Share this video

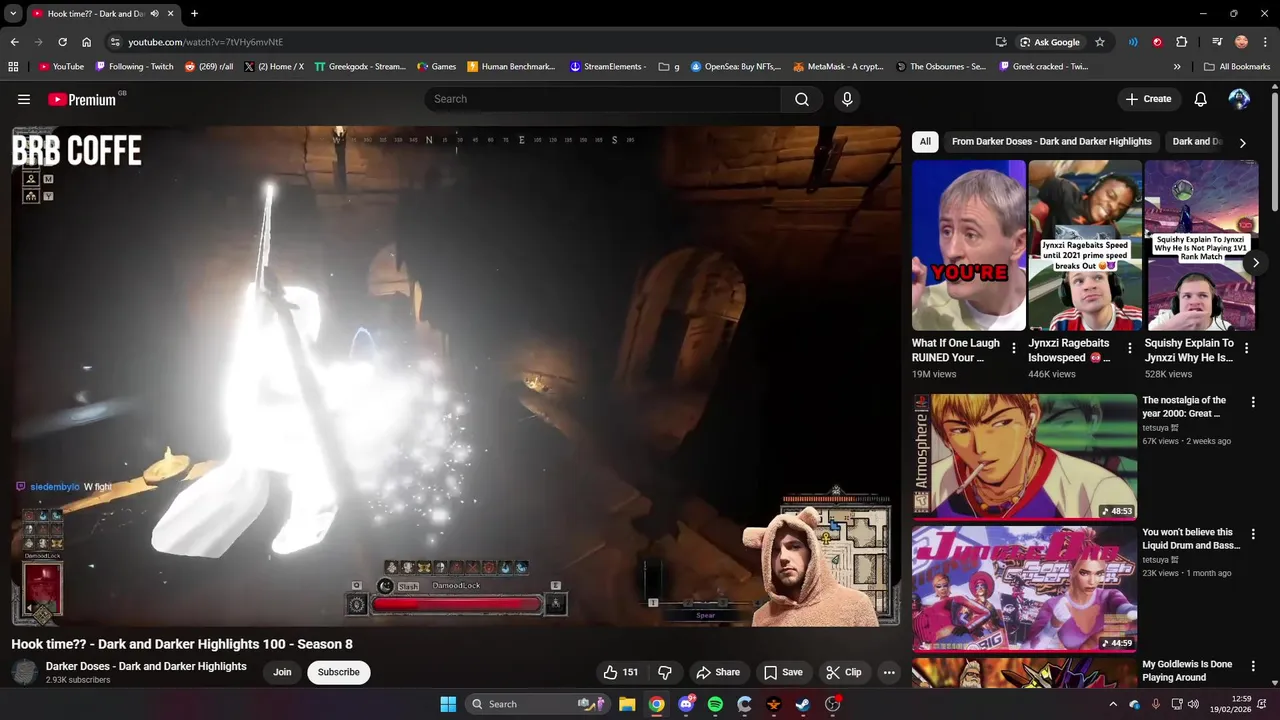718,672
